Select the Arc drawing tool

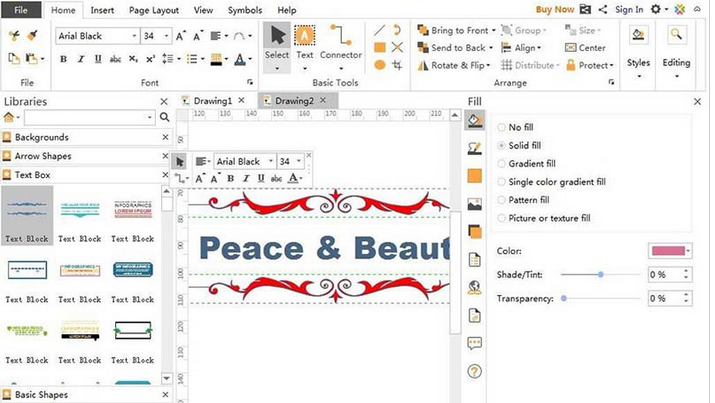(x=397, y=30)
